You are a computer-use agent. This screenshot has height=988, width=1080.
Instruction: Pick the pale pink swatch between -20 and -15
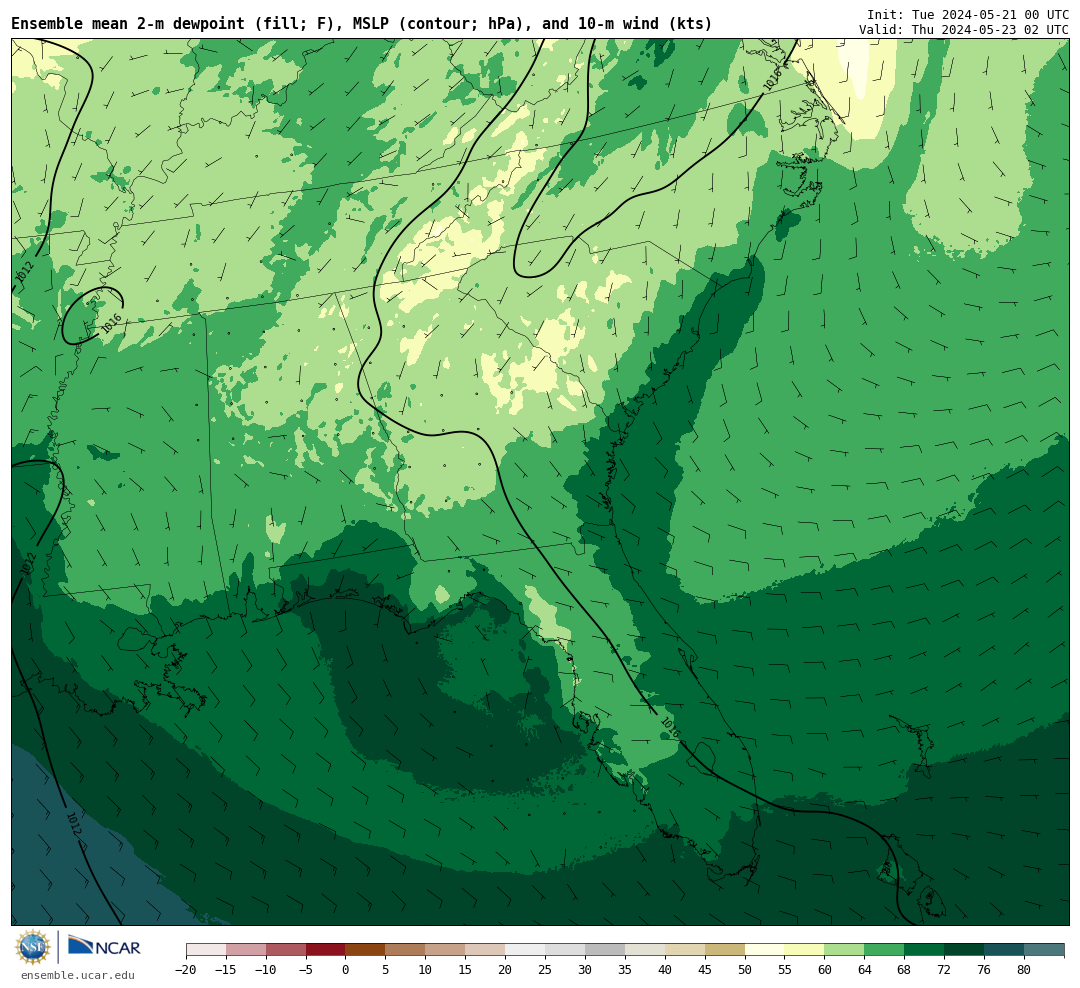coord(206,950)
